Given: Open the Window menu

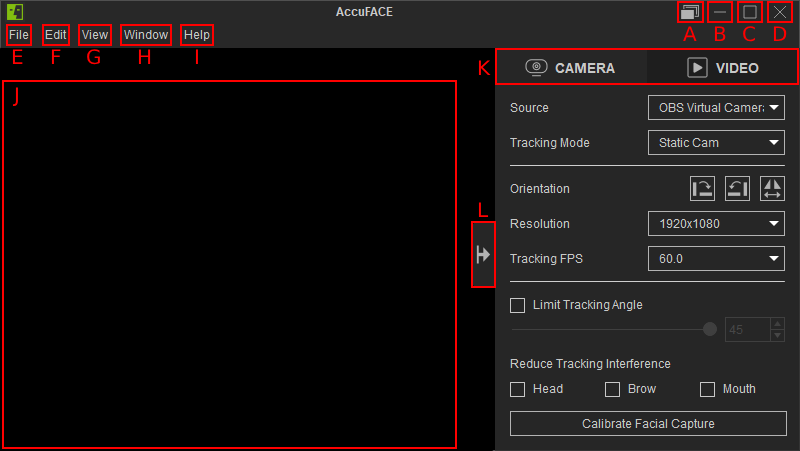Looking at the screenshot, I should [146, 35].
